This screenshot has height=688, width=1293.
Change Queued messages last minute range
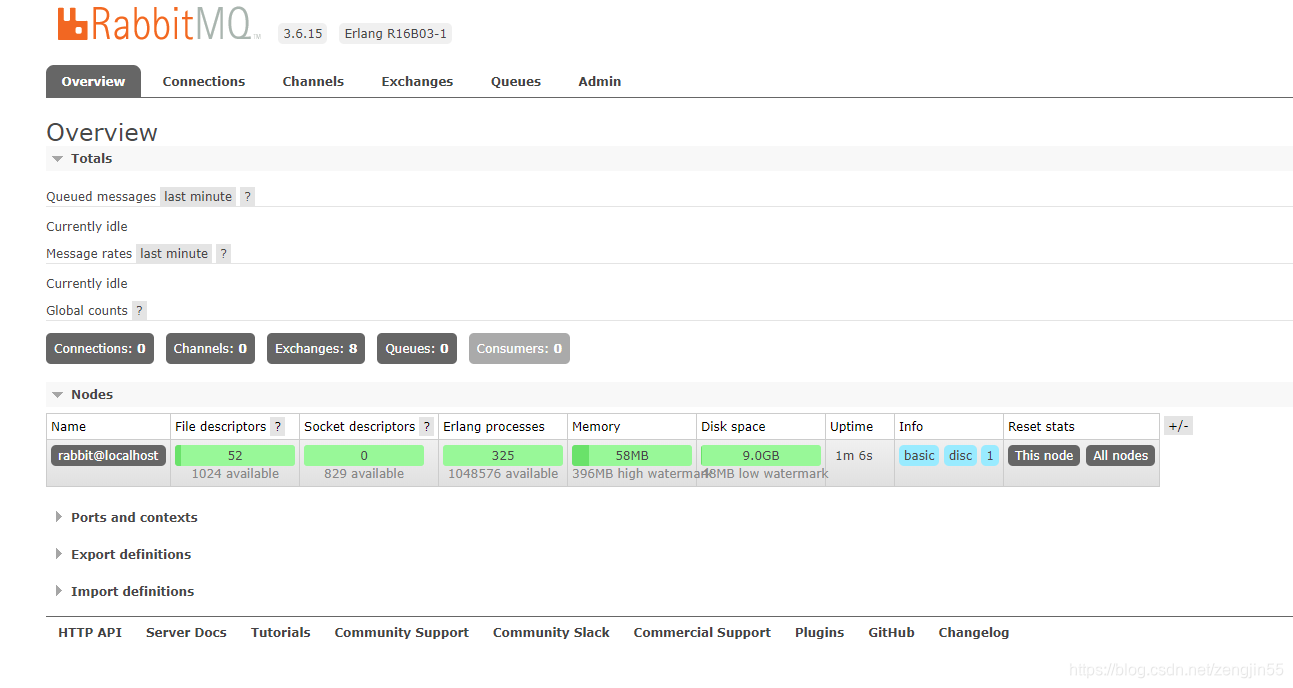tap(198, 197)
